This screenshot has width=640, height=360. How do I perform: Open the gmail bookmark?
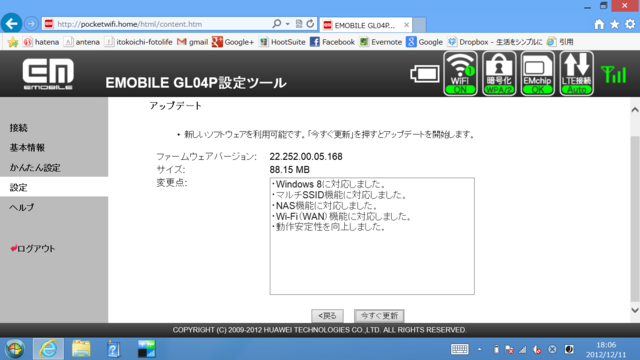tap(193, 42)
